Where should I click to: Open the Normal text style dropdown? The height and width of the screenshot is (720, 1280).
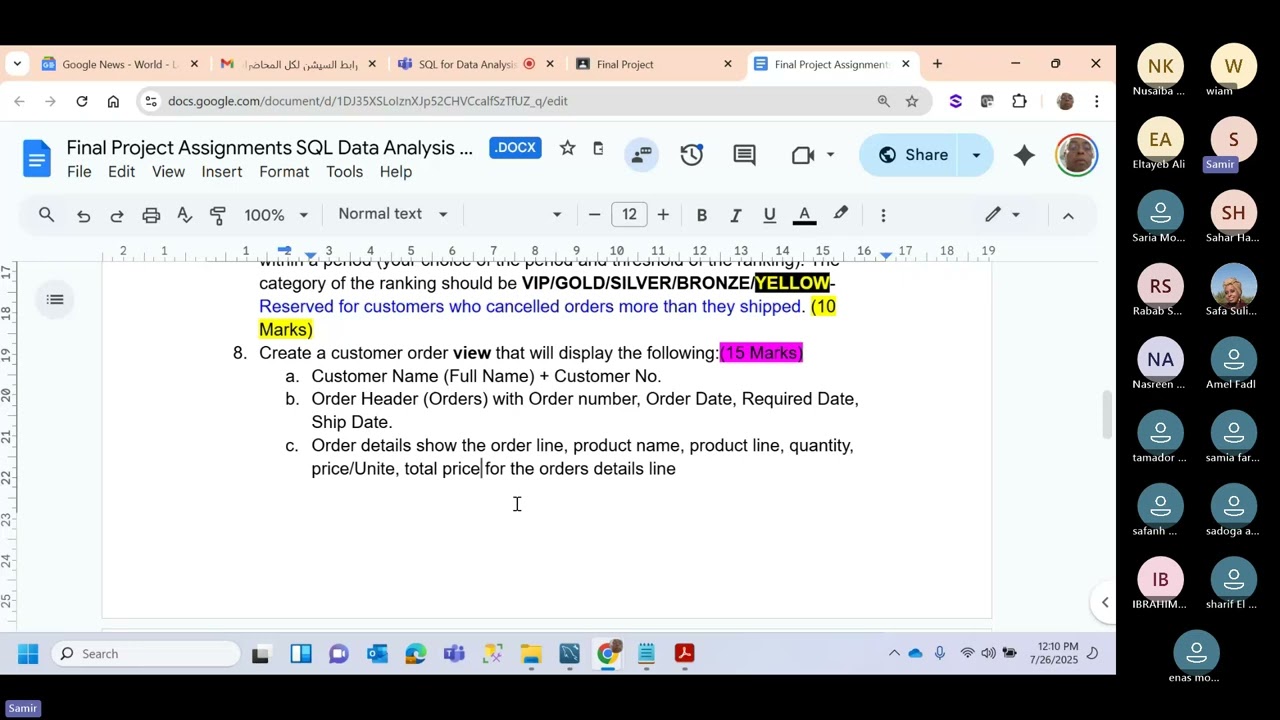tap(393, 214)
